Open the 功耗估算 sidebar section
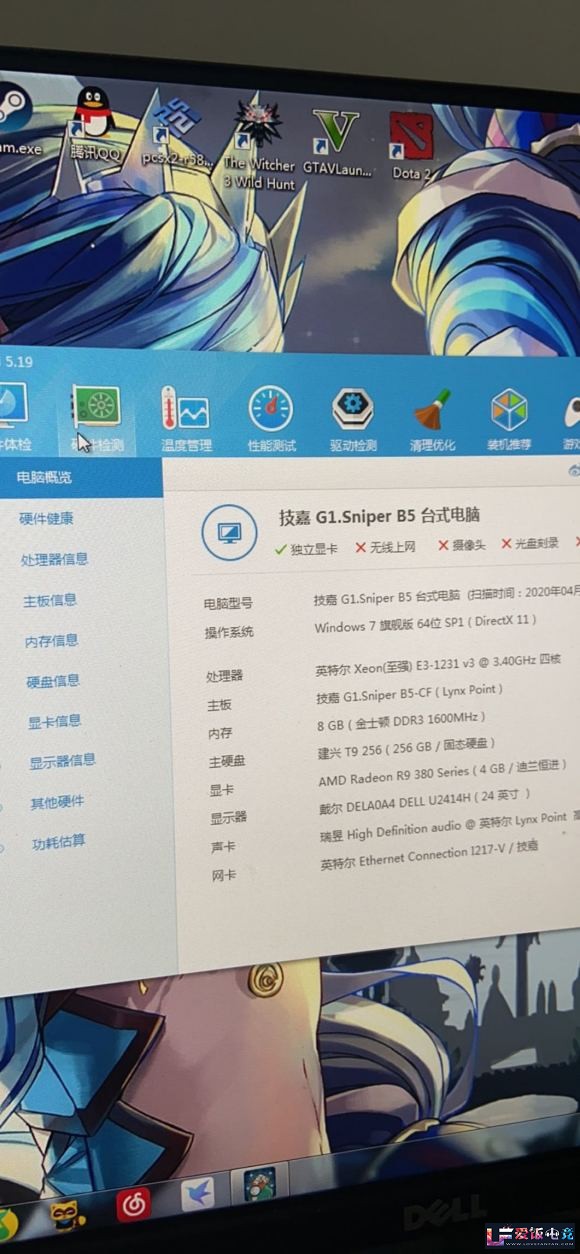Screen dimensions: 580x1254 point(59,843)
